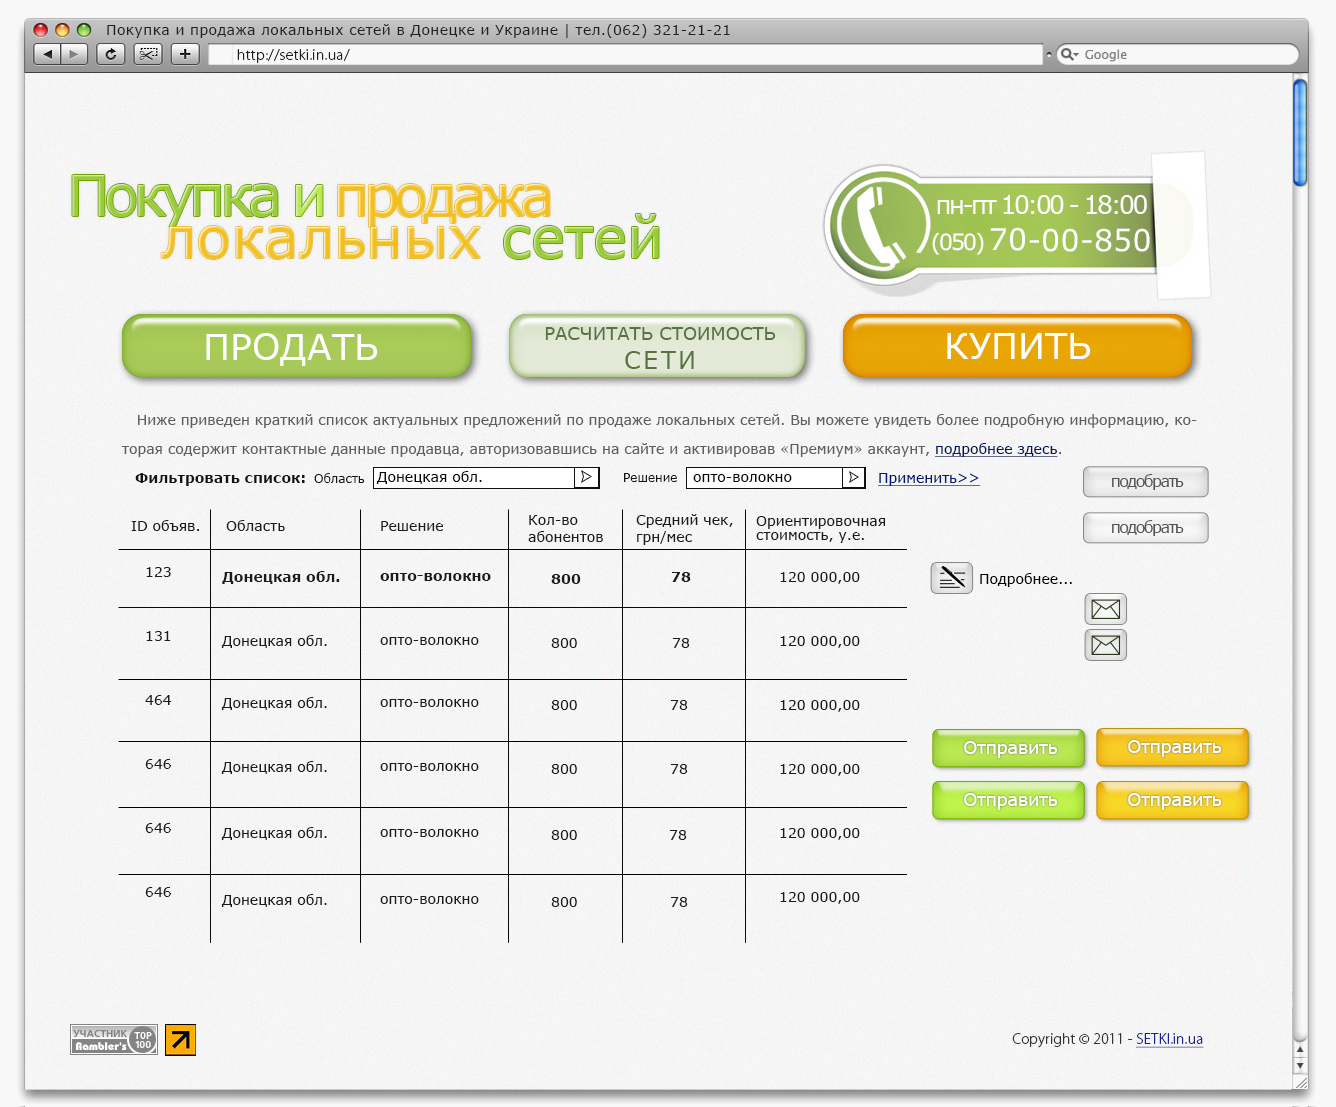This screenshot has width=1336, height=1107.
Task: Click the browser back arrow
Action: pos(47,54)
